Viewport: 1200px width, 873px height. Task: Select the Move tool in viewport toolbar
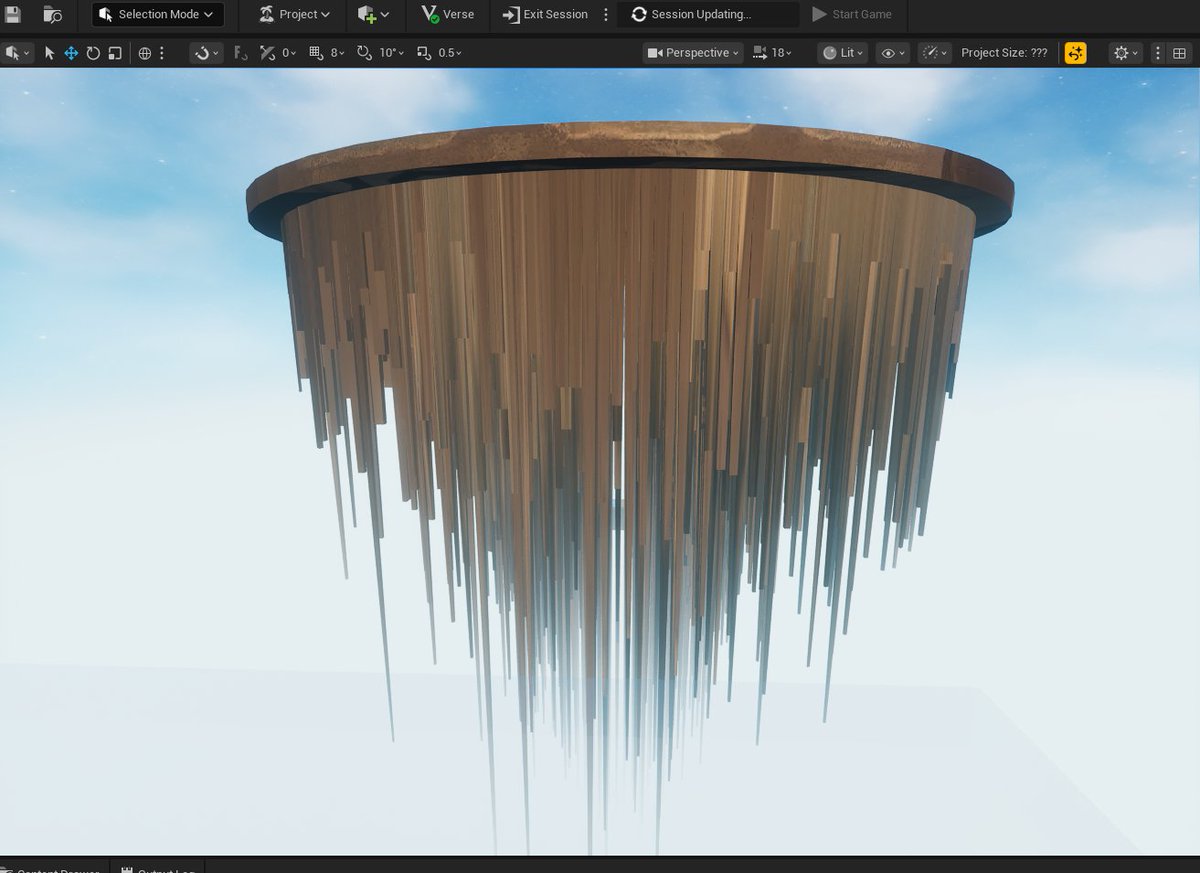pos(70,53)
